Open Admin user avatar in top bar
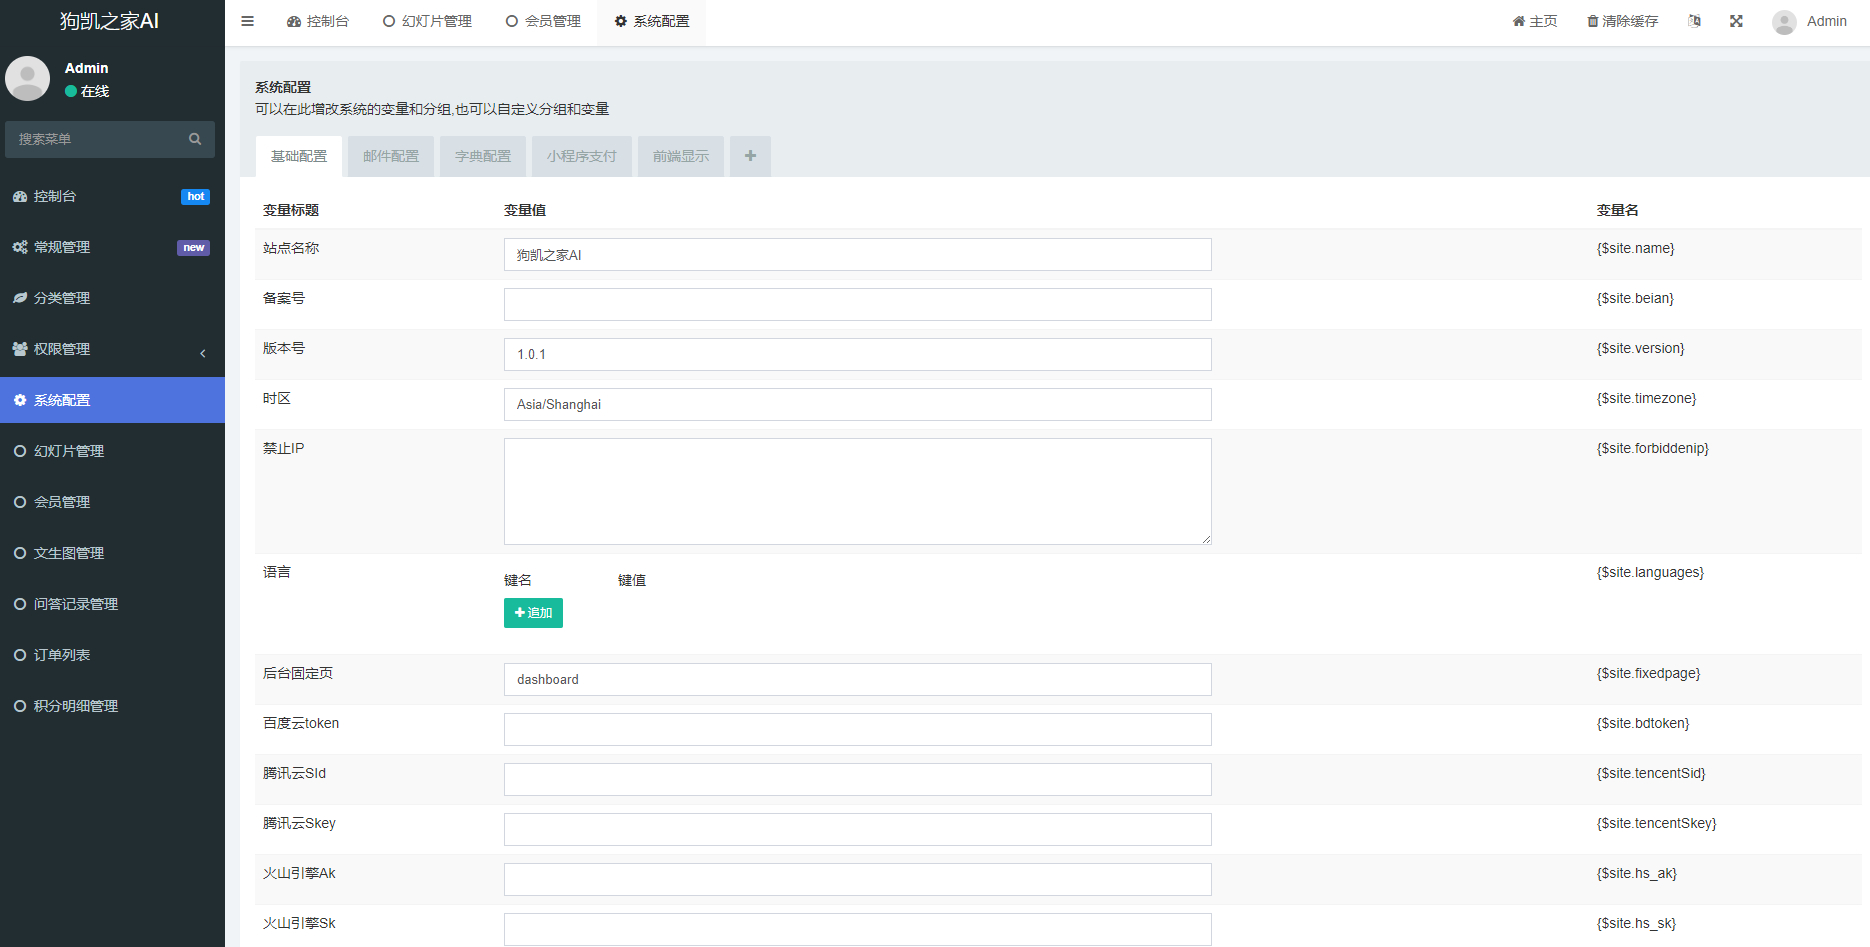 pos(1784,22)
